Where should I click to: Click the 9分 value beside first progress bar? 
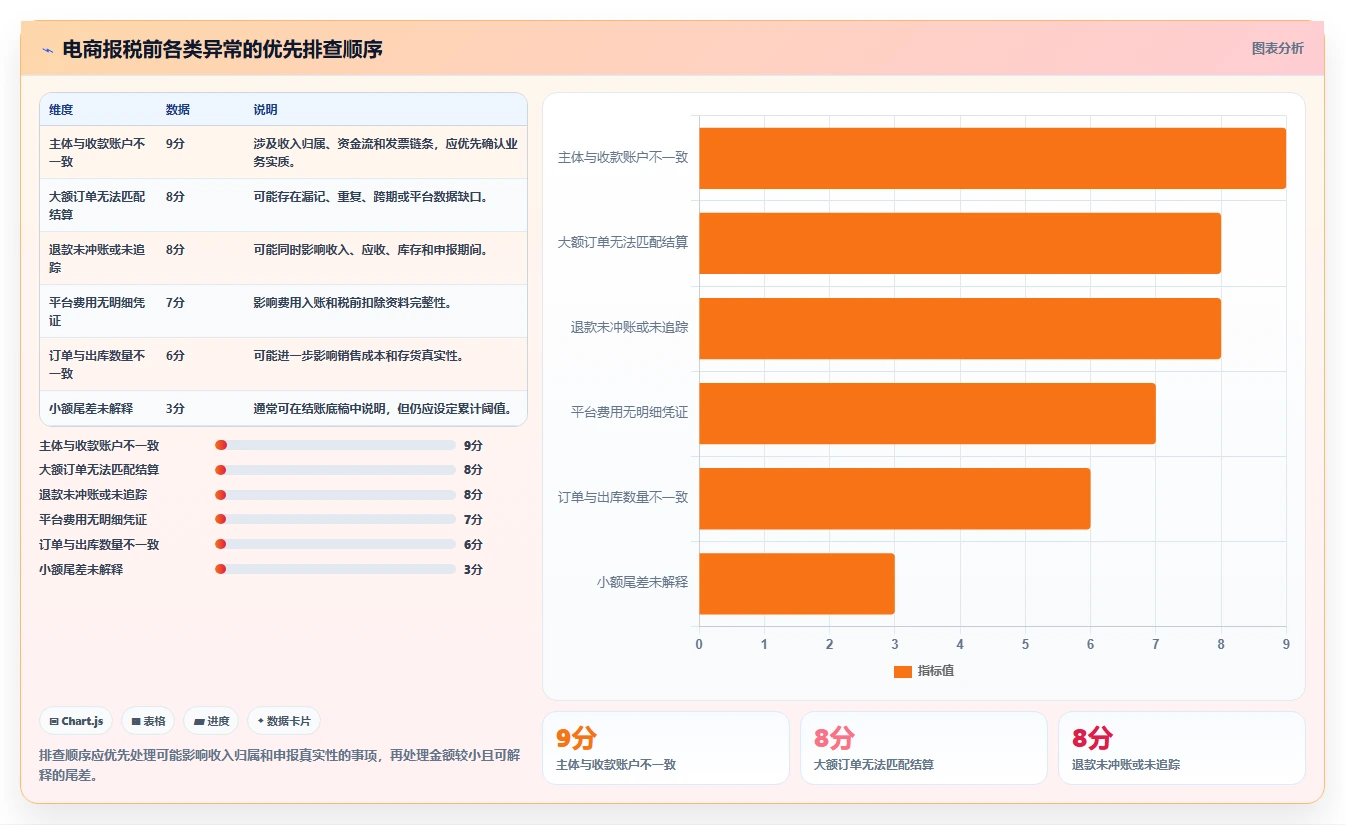point(473,446)
